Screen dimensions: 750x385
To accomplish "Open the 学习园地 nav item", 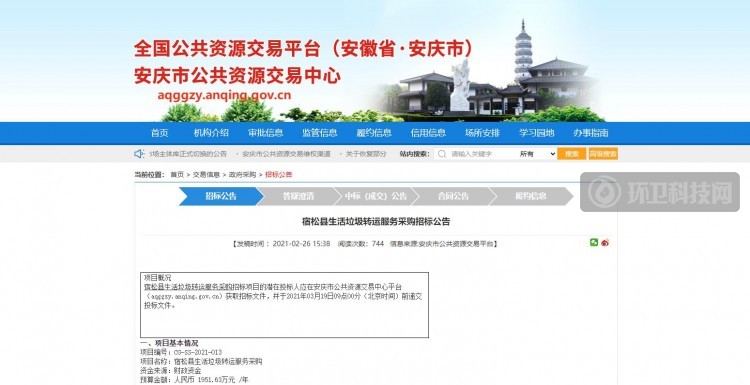I will click(537, 133).
